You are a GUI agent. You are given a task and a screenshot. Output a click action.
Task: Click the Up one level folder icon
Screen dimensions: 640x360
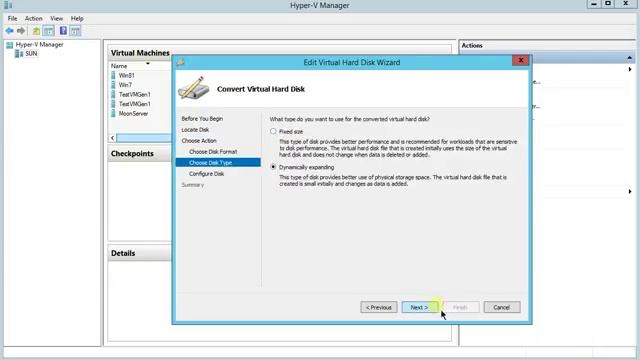(36, 31)
